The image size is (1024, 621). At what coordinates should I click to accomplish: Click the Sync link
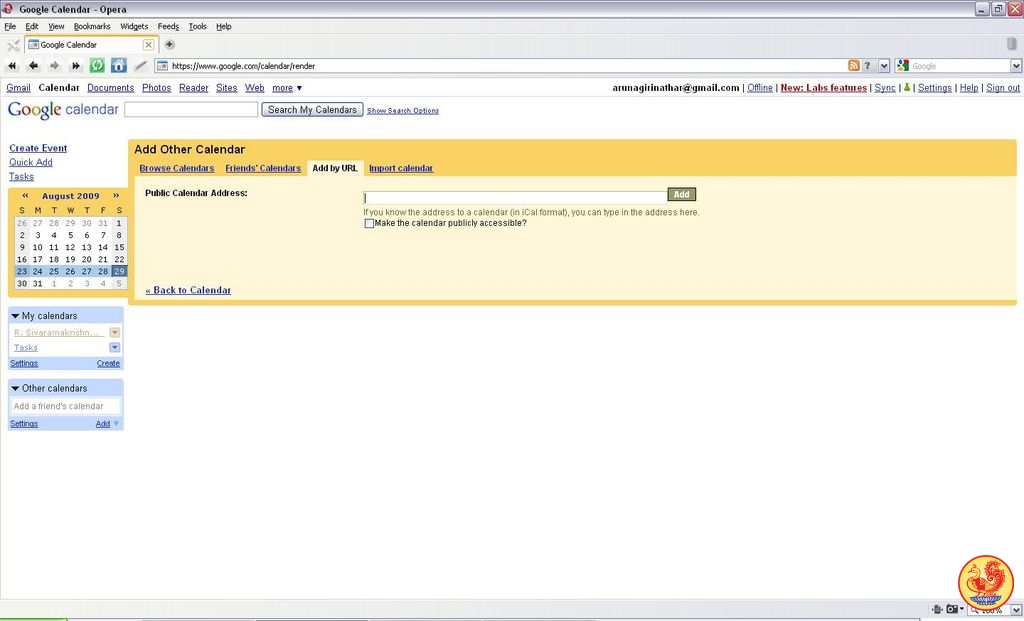(x=885, y=88)
